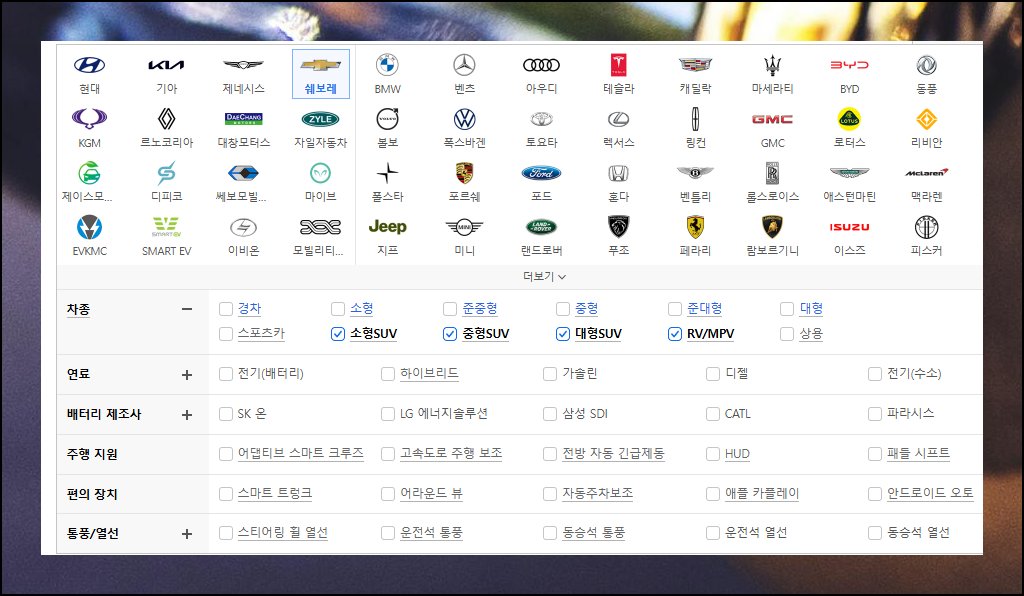Open the 준대형 body type link

(x=705, y=308)
